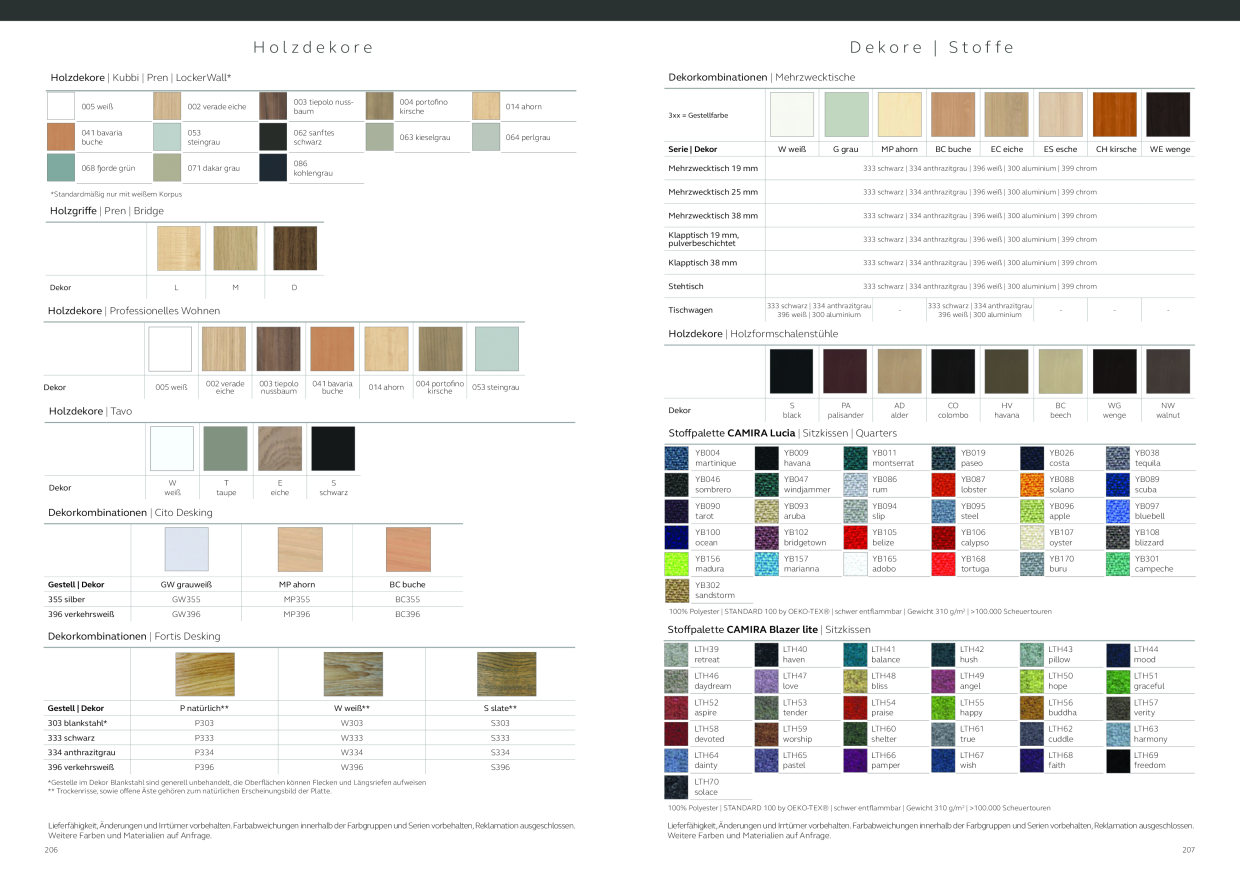This screenshot has height=876, width=1240.
Task: Click the Mehrzwecktisch 25 mm row label
Action: click(713, 192)
